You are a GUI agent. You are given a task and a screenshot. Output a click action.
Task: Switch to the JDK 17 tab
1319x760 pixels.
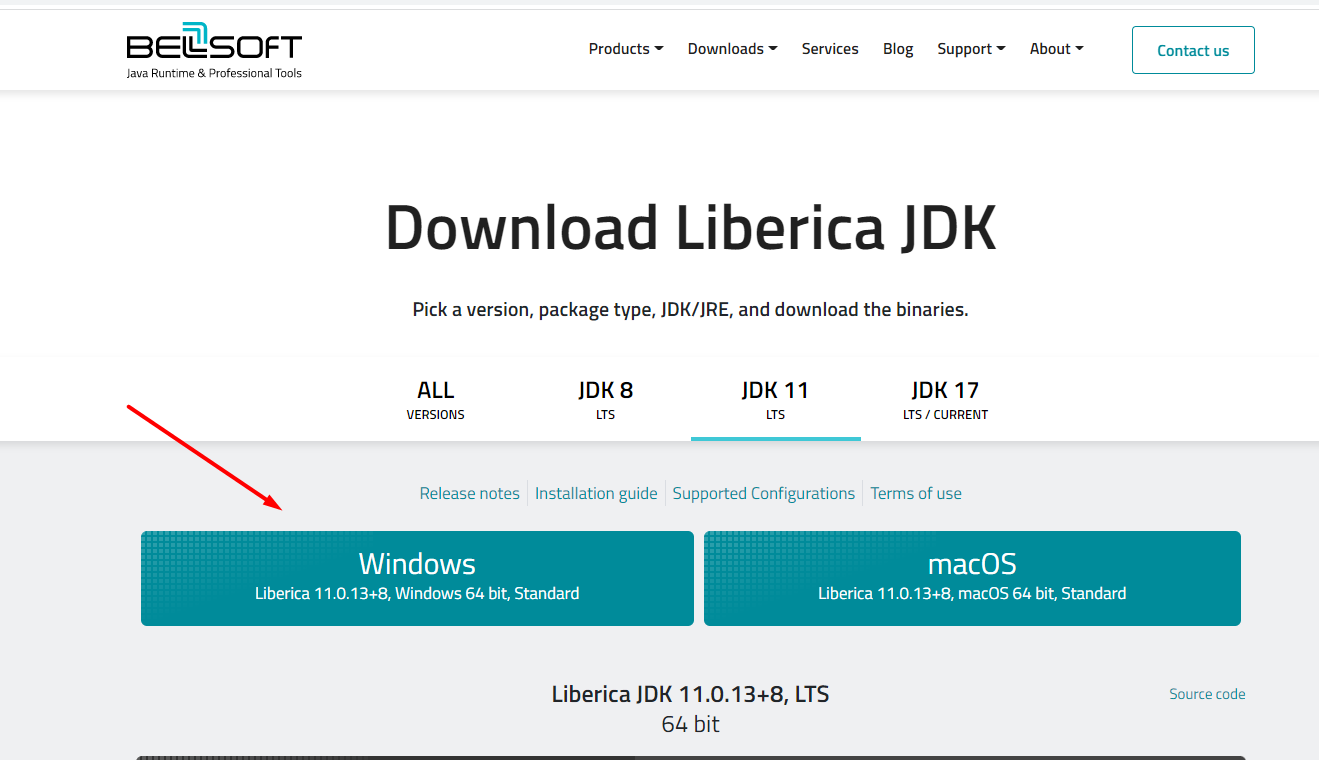click(946, 400)
